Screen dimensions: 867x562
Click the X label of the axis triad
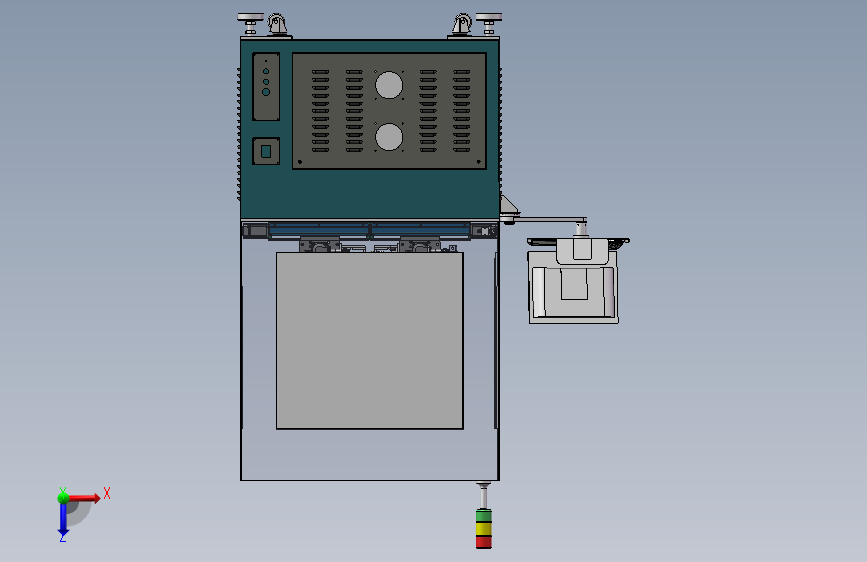coord(107,493)
